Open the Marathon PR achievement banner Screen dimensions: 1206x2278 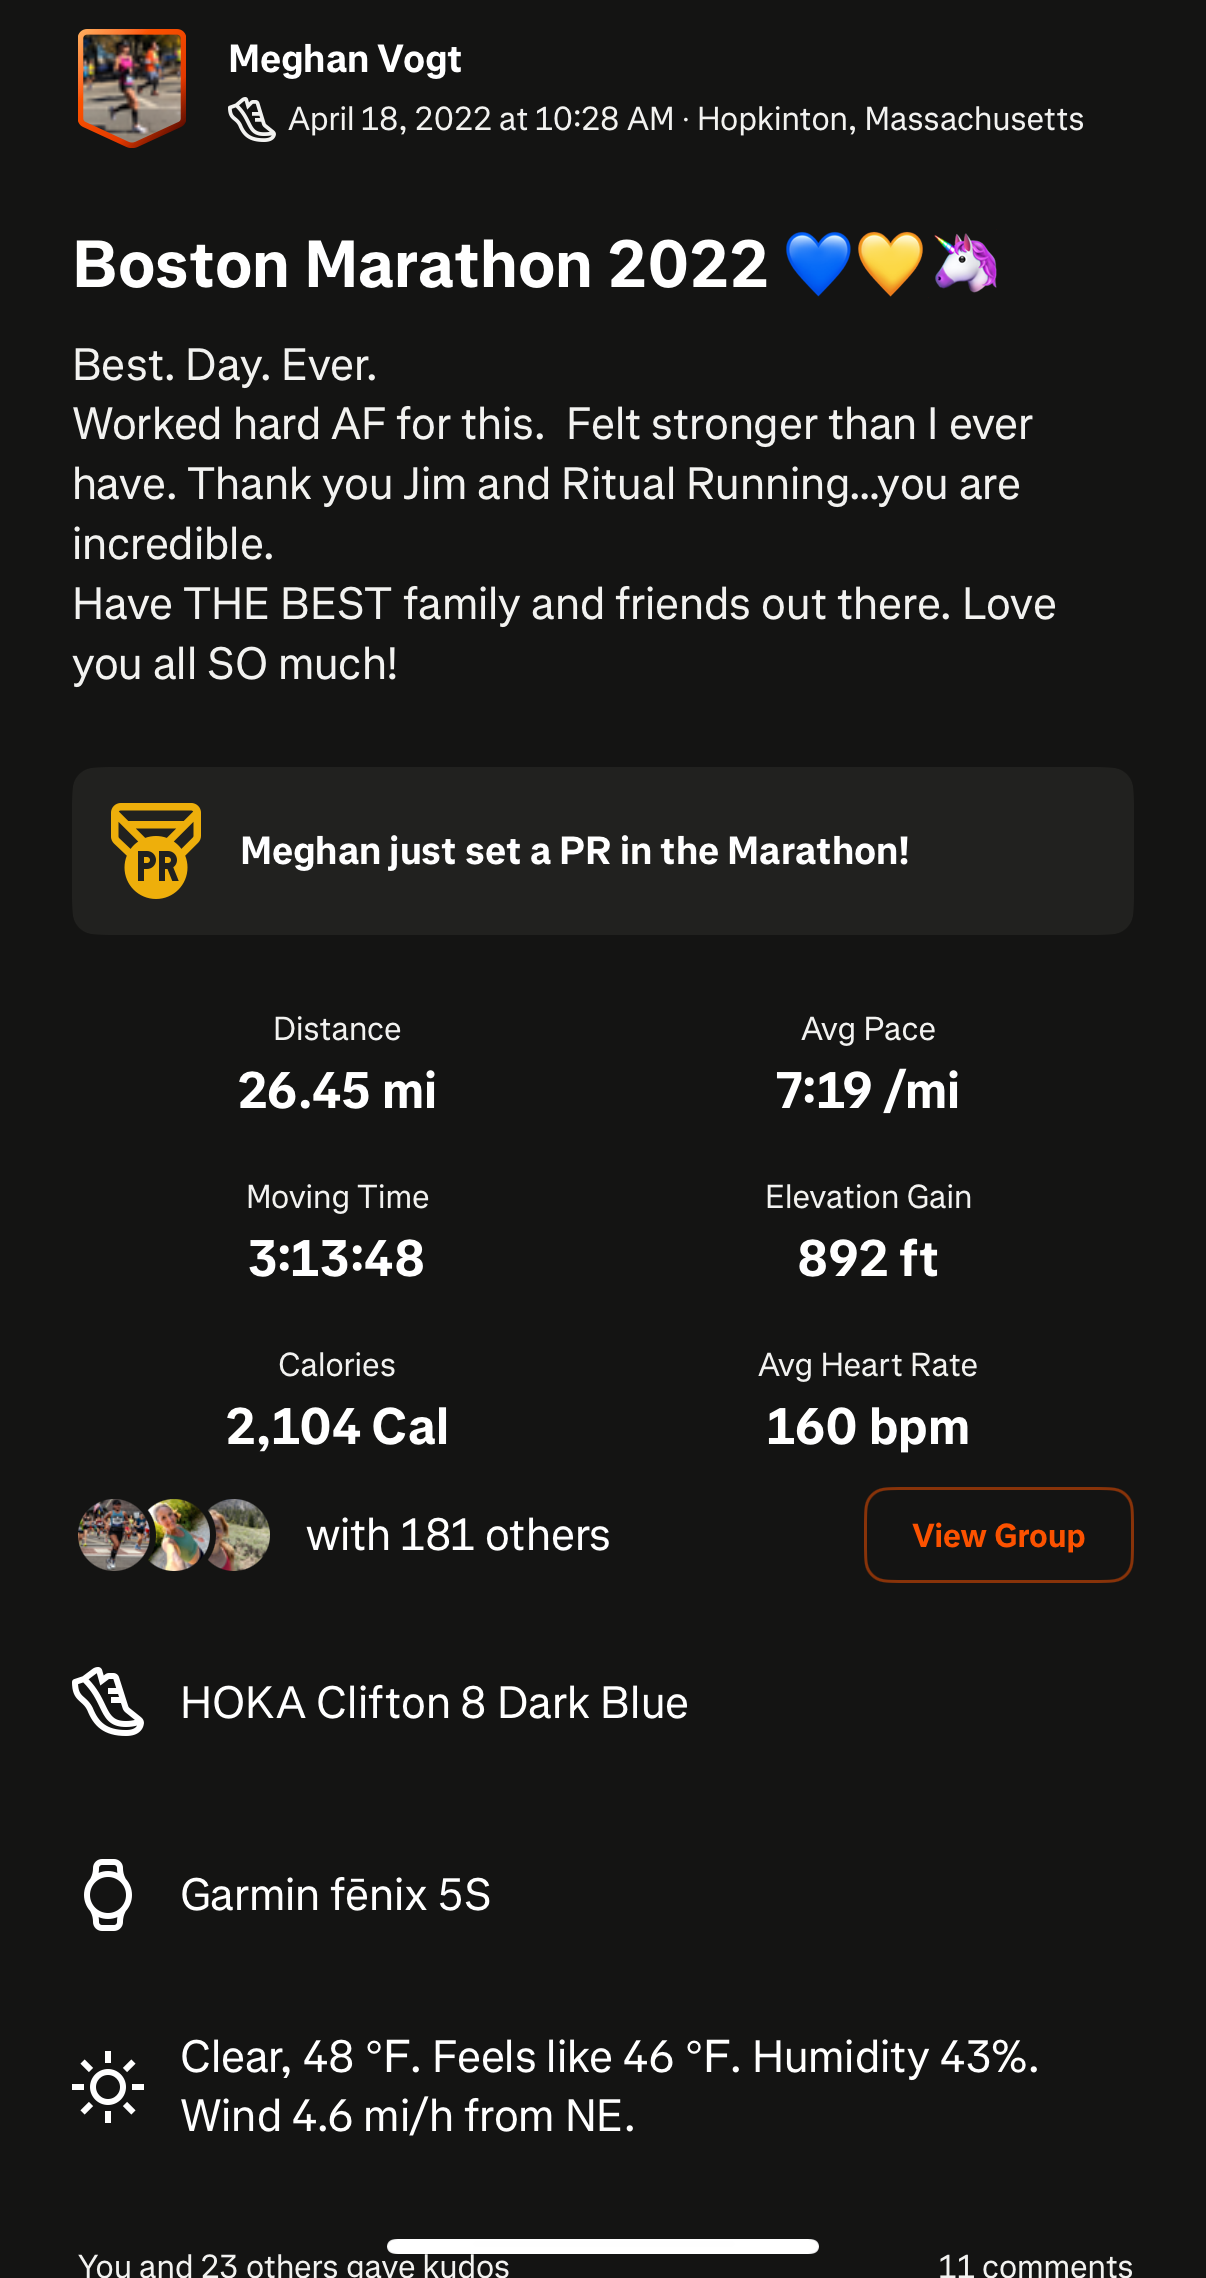click(600, 851)
